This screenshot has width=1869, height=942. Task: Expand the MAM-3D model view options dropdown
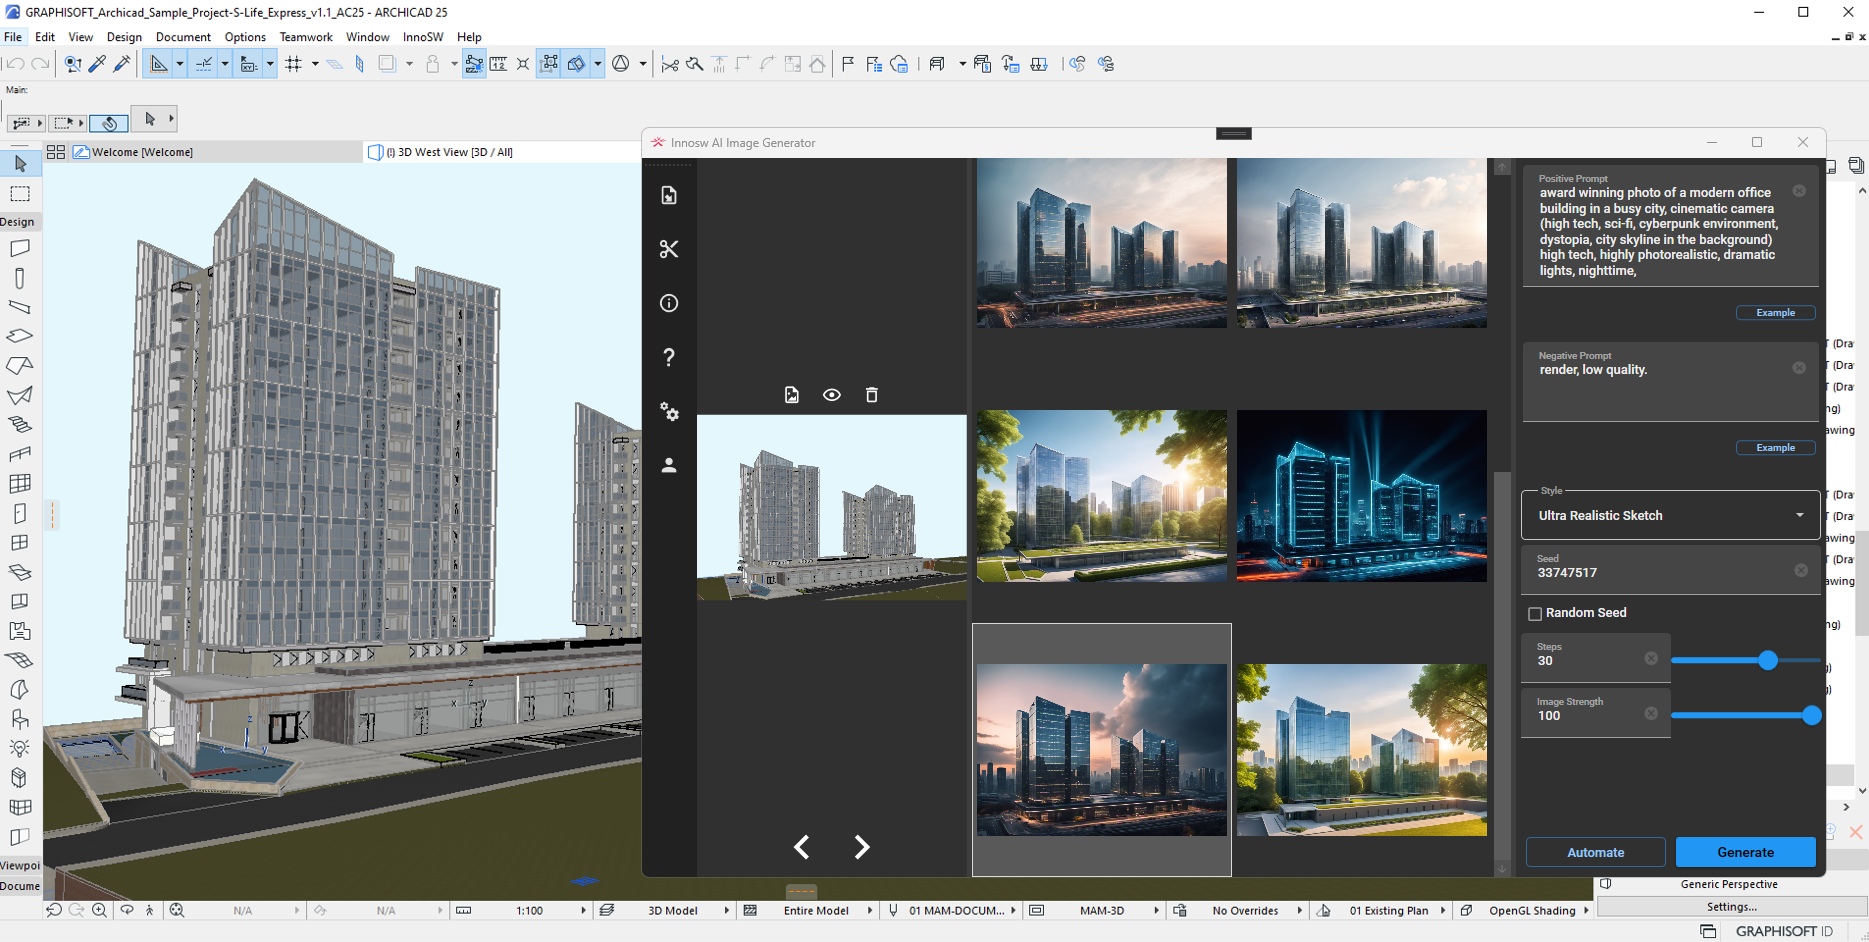[1156, 910]
